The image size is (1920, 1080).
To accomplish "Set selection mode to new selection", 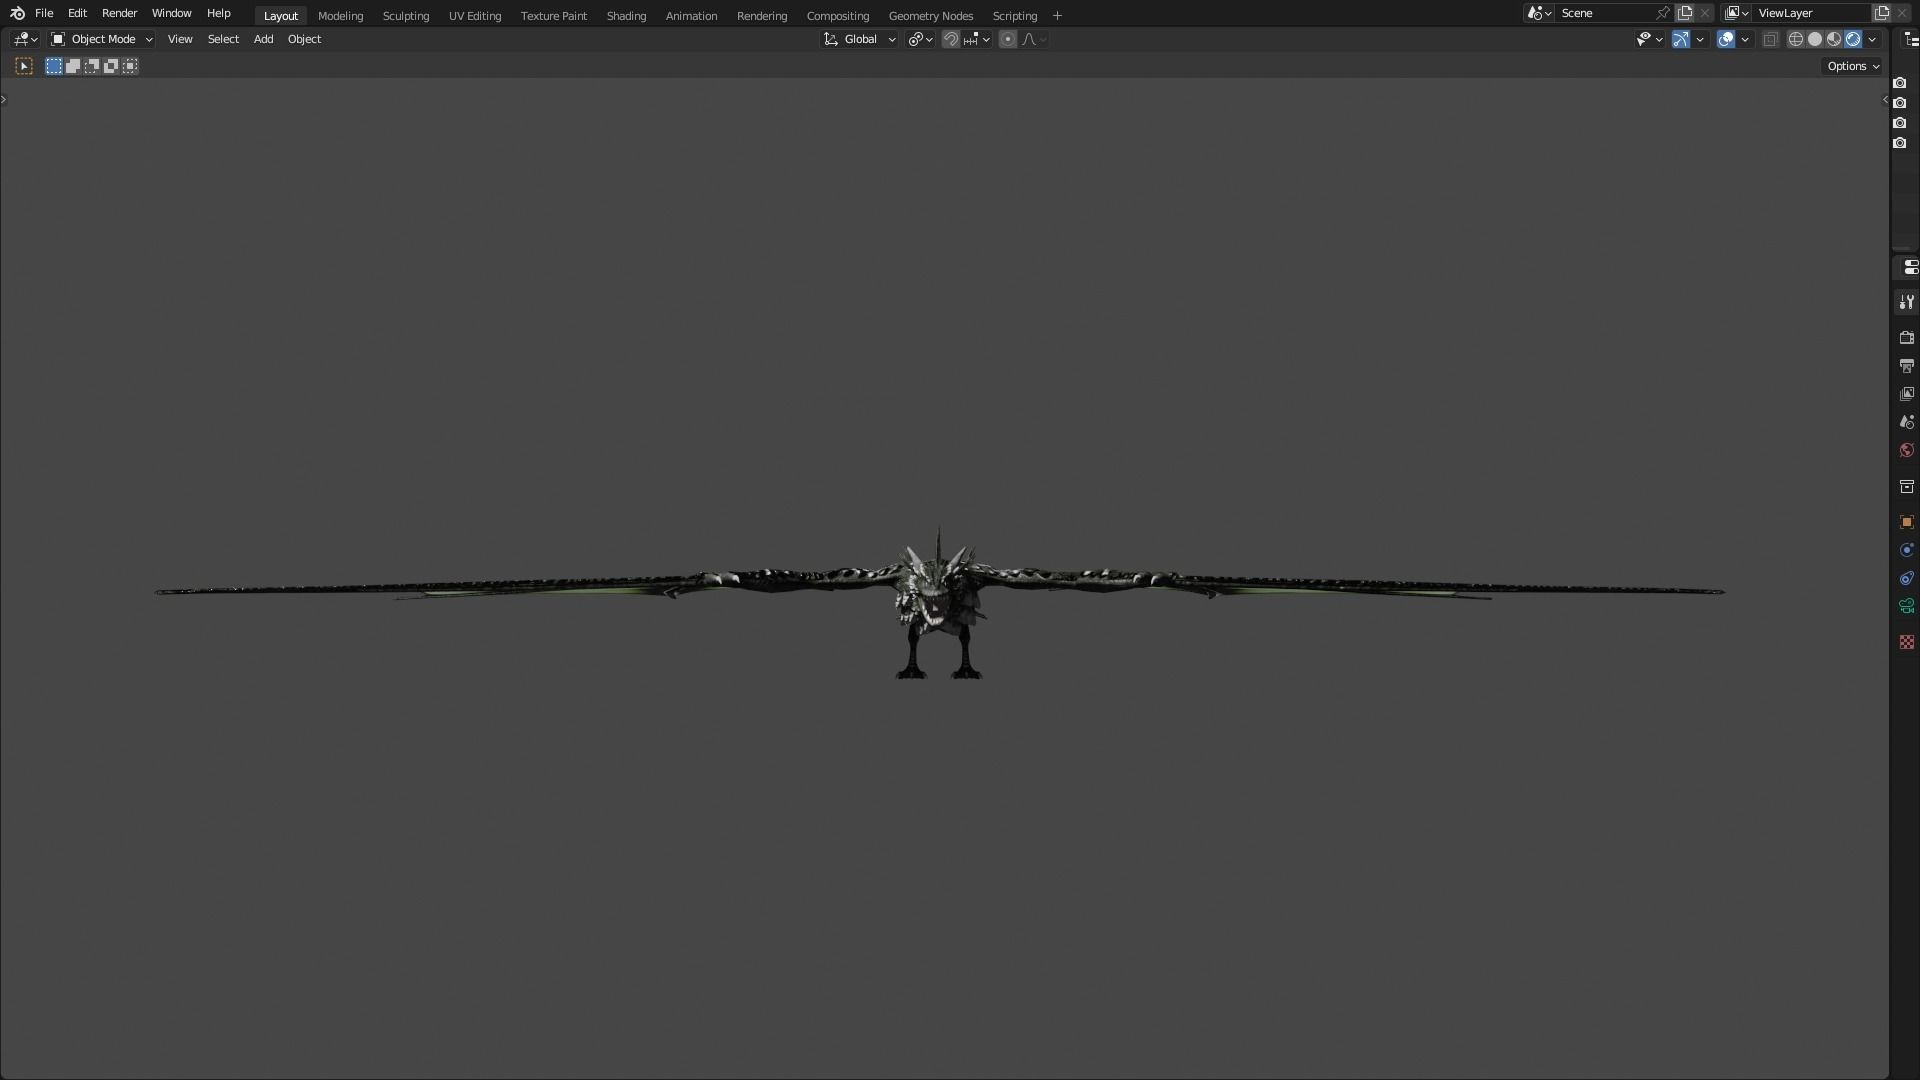I will point(54,66).
